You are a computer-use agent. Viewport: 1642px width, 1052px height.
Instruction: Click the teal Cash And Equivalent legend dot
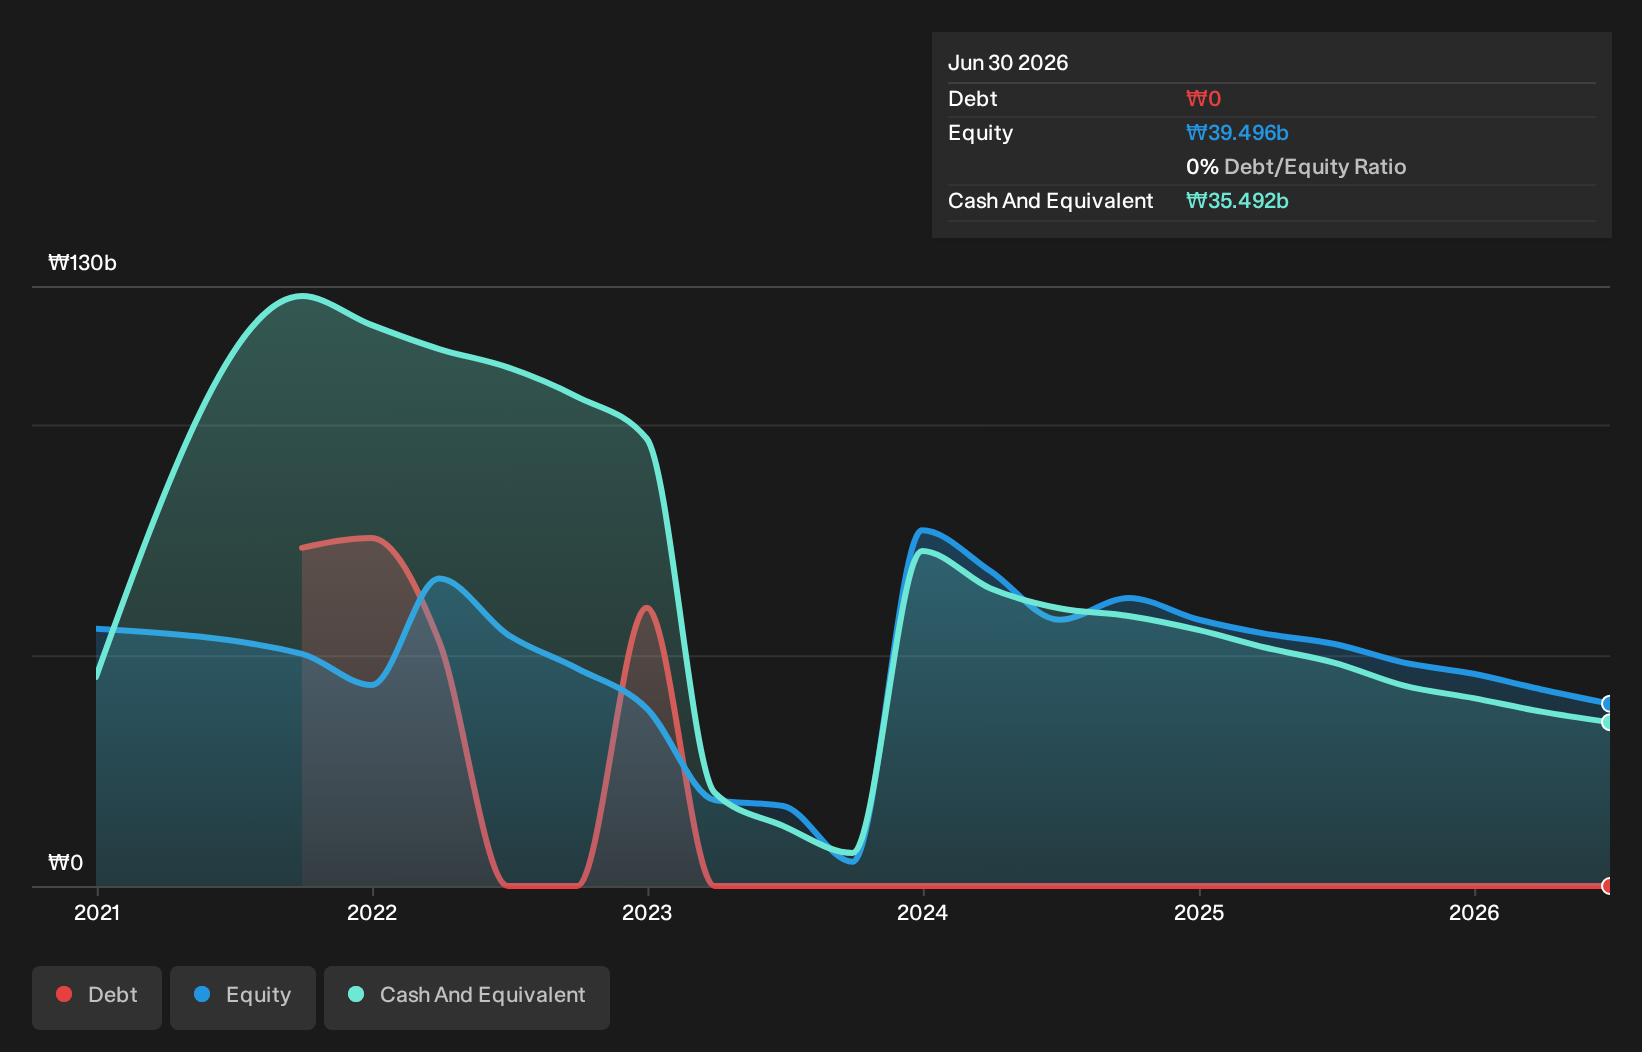tap(356, 994)
